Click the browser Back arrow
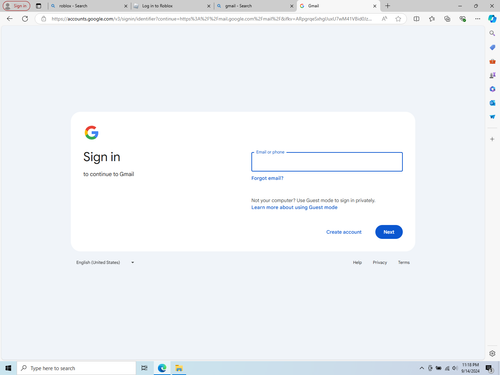The height and width of the screenshot is (375, 500). point(10,19)
